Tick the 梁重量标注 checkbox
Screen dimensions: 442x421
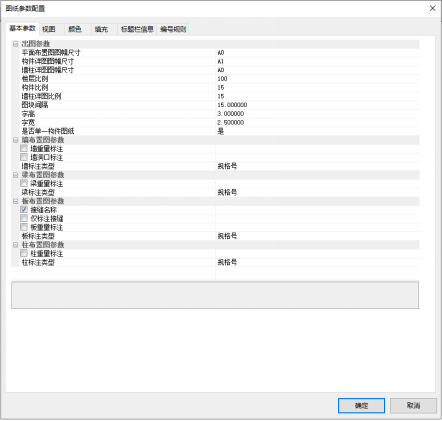click(24, 183)
